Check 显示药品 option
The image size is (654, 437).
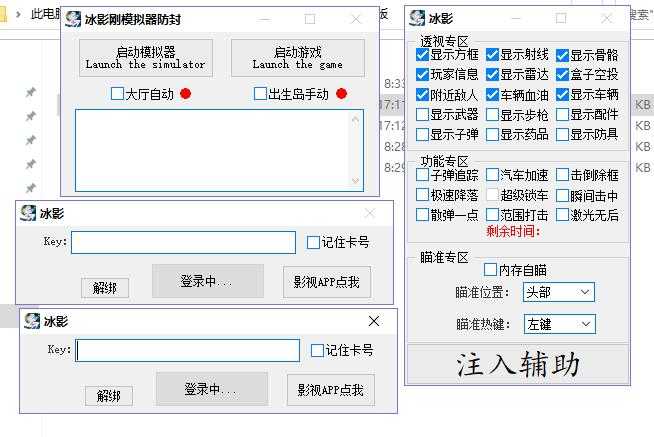pos(493,134)
